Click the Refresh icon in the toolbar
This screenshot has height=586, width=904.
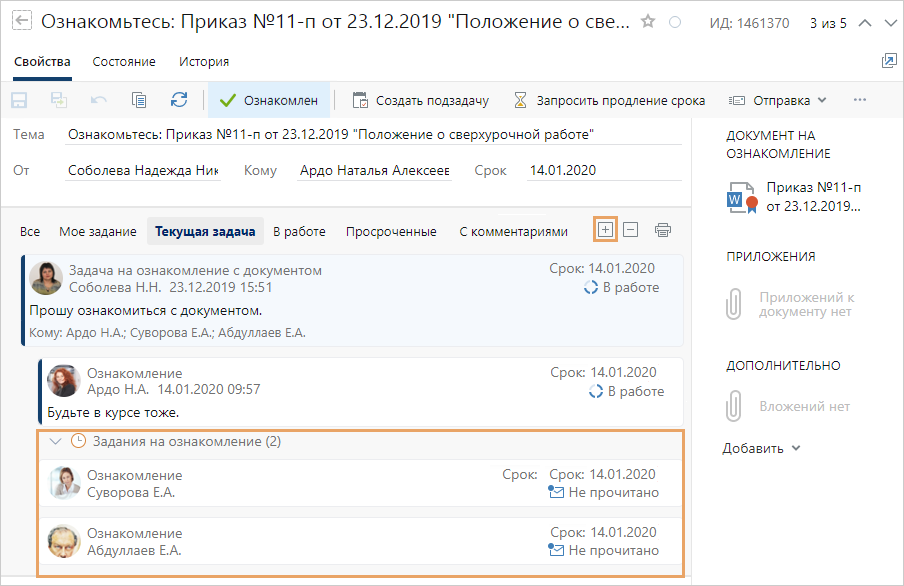[177, 99]
